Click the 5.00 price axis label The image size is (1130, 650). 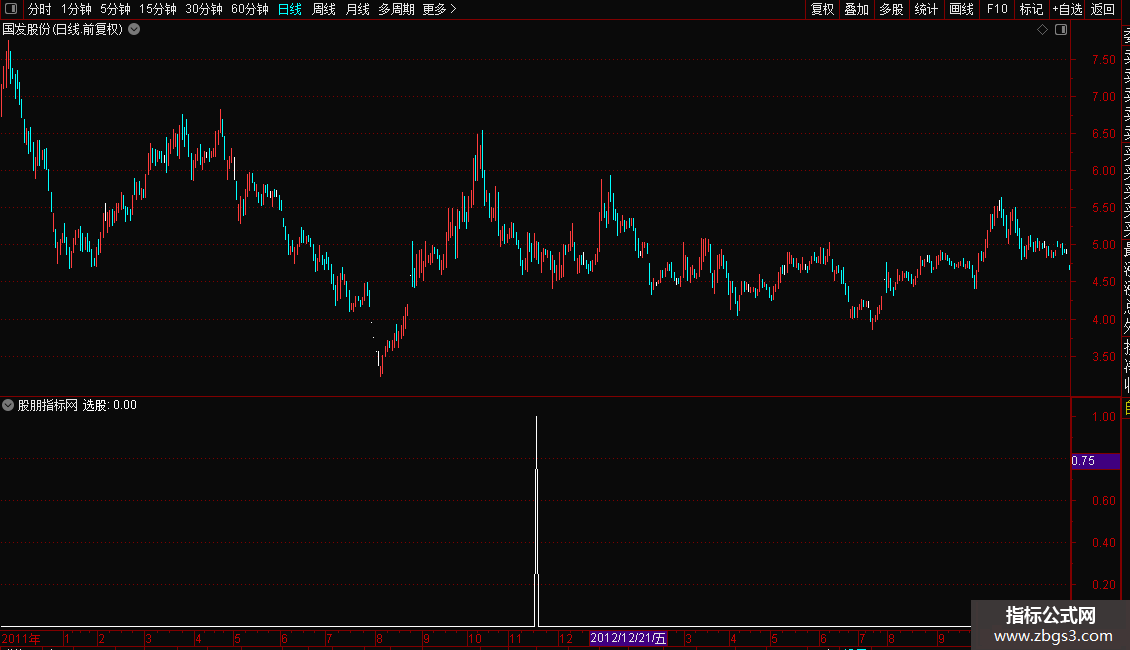pyautogui.click(x=1103, y=245)
